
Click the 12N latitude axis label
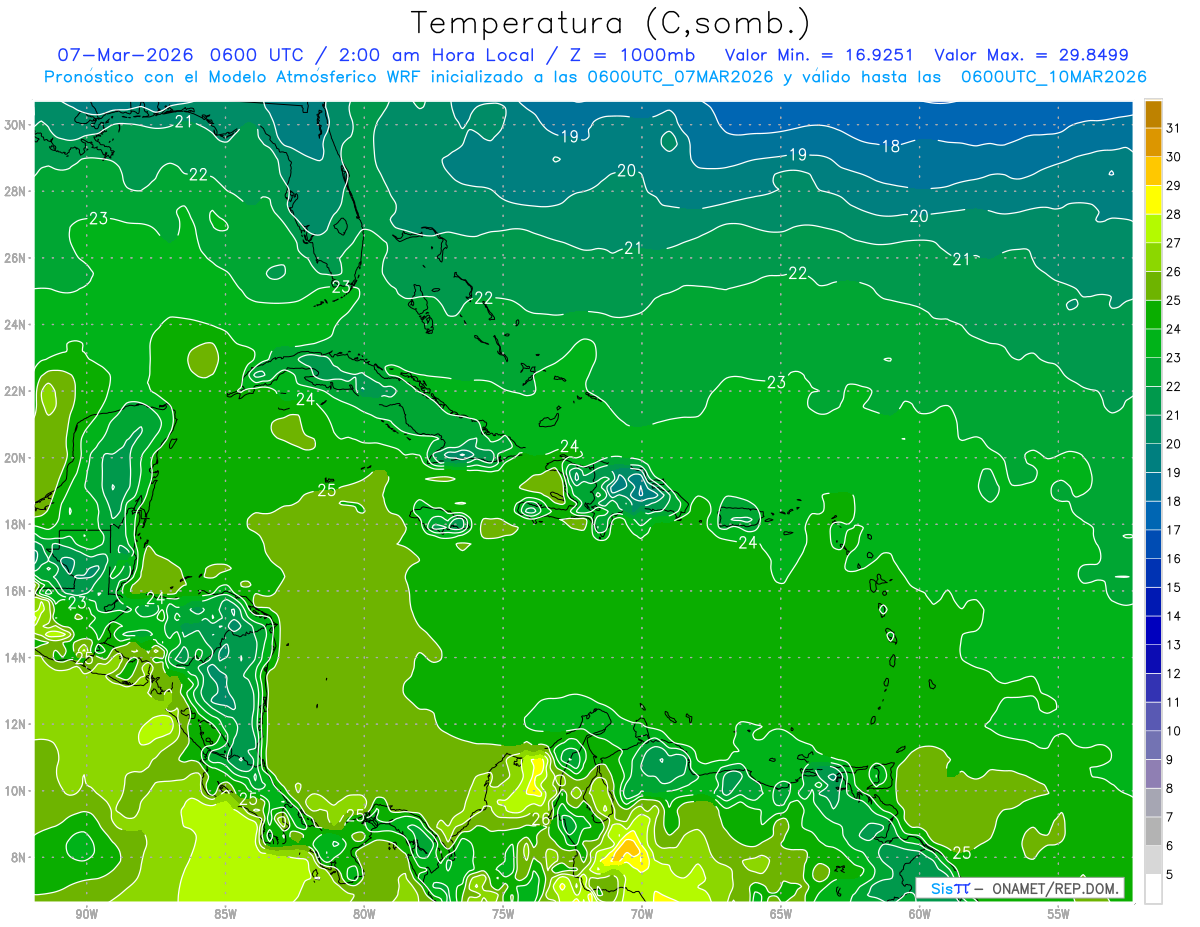pos(15,724)
